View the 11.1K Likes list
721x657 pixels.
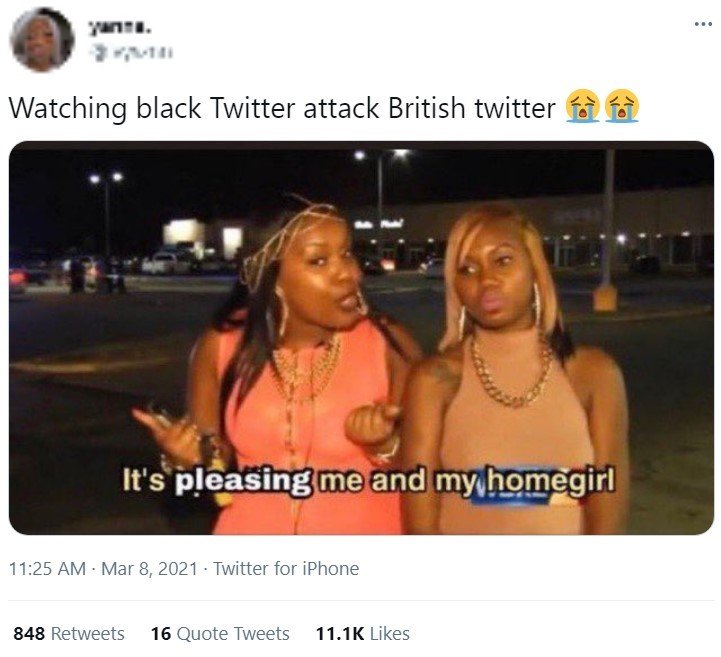362,634
